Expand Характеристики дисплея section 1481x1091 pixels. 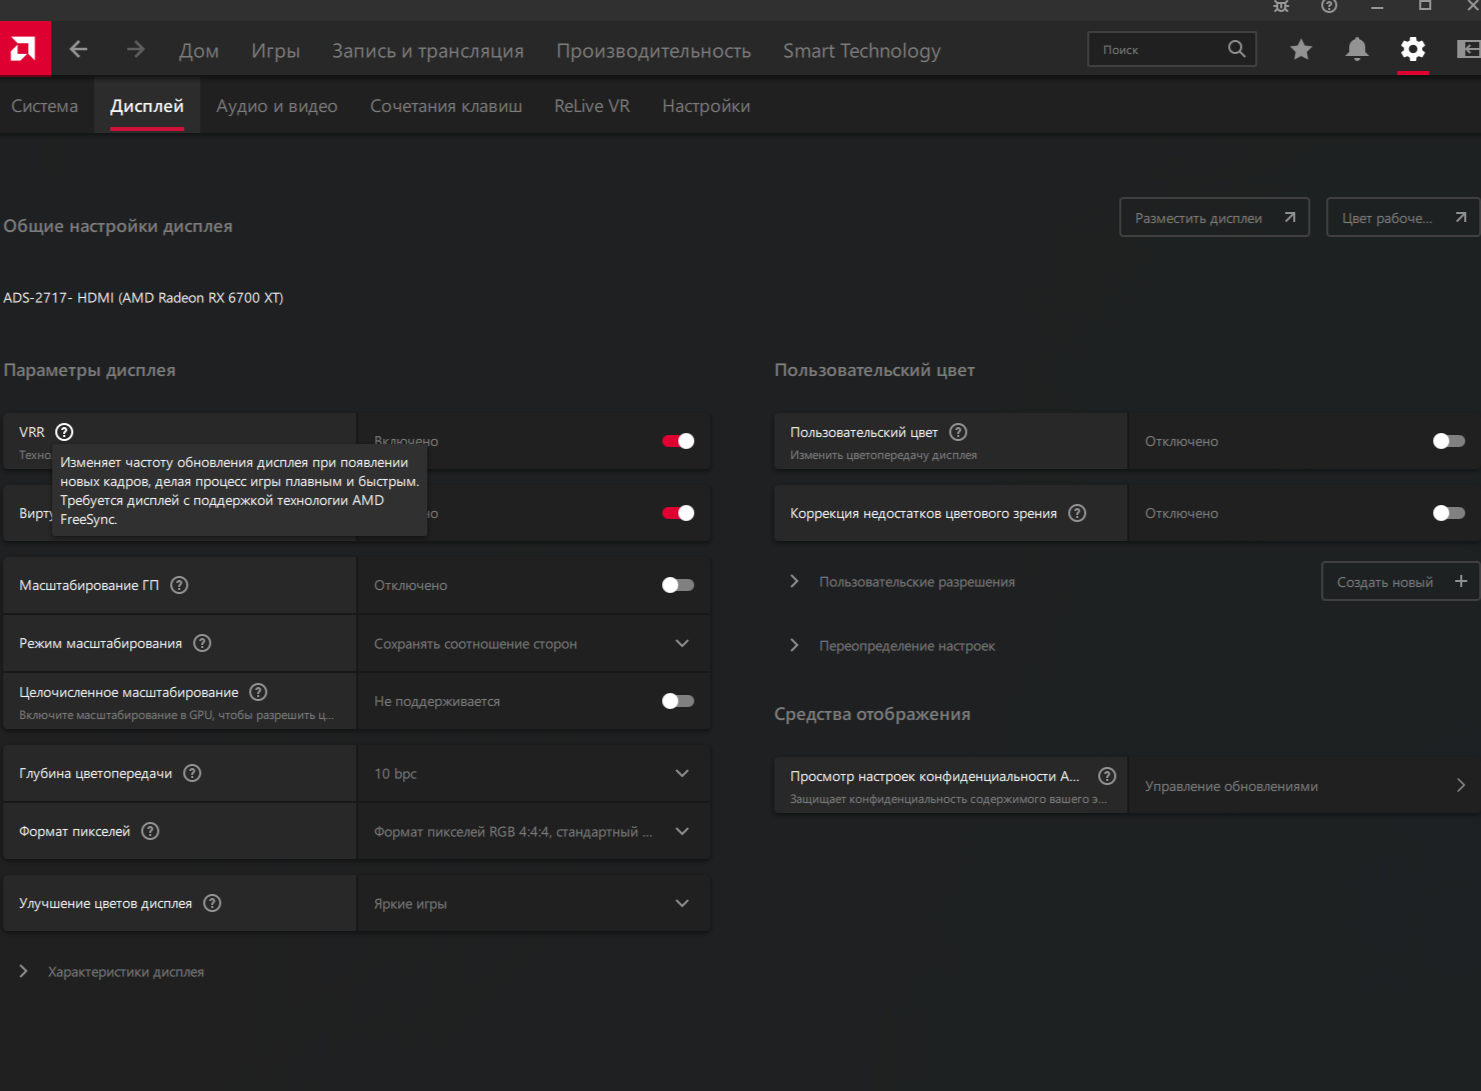click(x=24, y=971)
